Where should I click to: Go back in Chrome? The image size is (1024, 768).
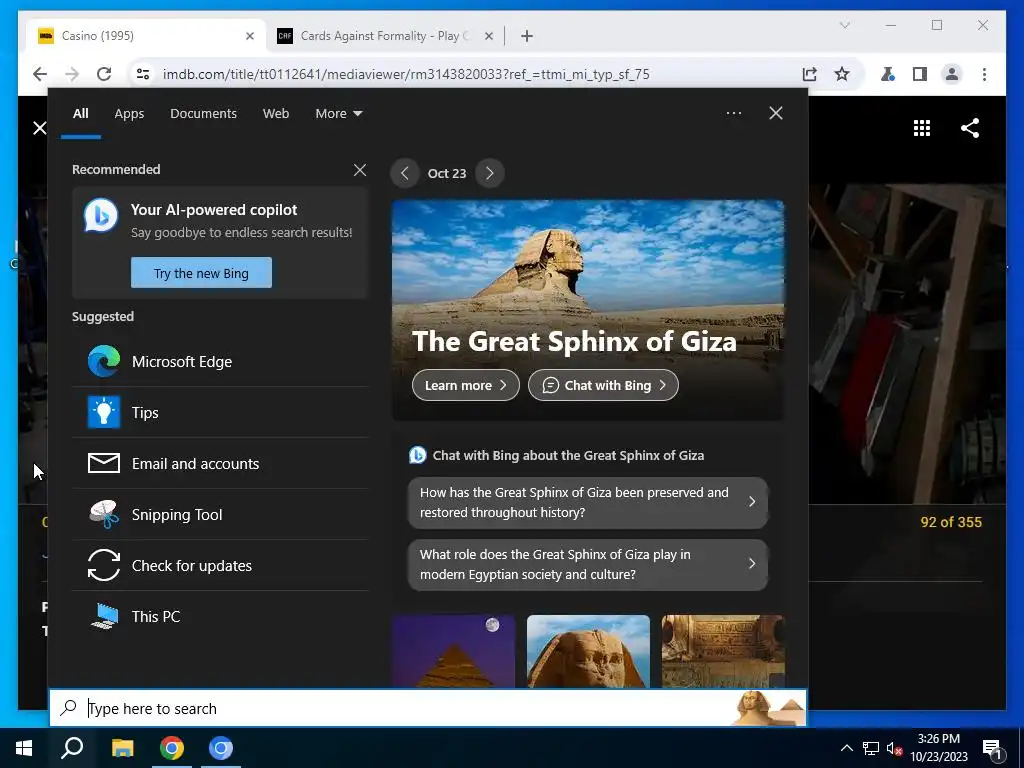click(x=40, y=74)
